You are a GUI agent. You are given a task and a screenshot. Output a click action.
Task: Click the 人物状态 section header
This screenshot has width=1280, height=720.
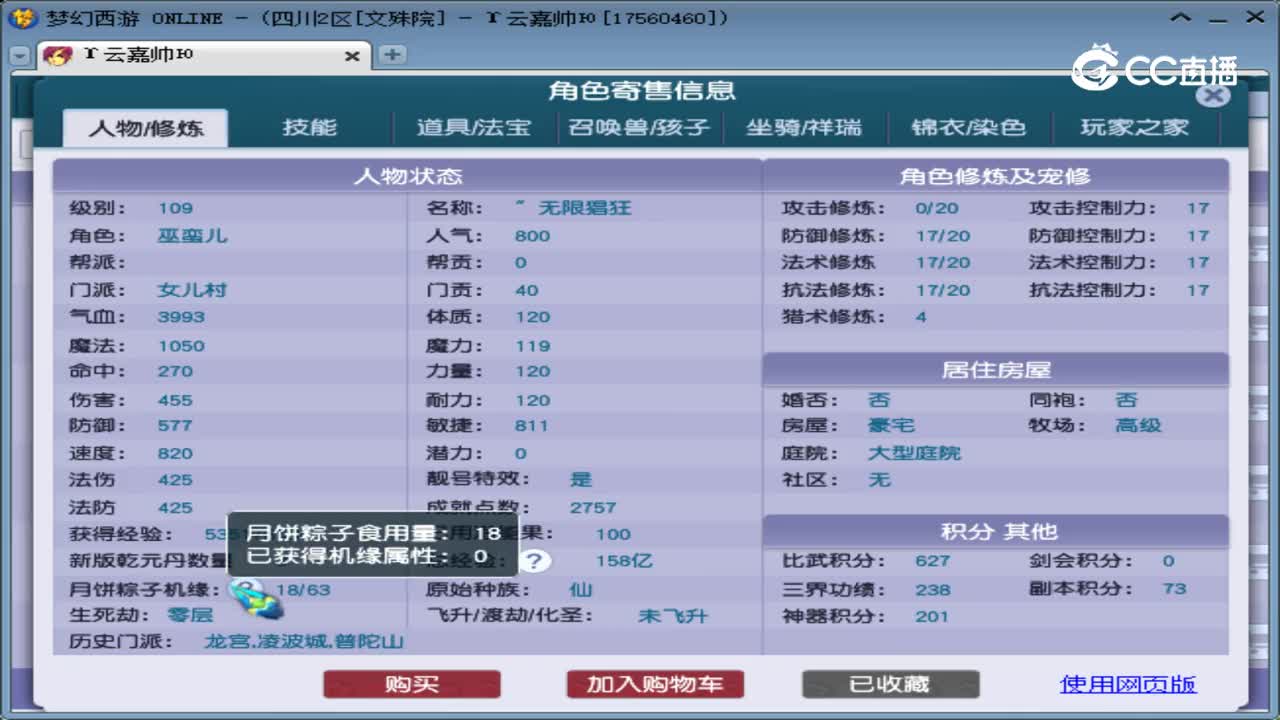coord(408,176)
